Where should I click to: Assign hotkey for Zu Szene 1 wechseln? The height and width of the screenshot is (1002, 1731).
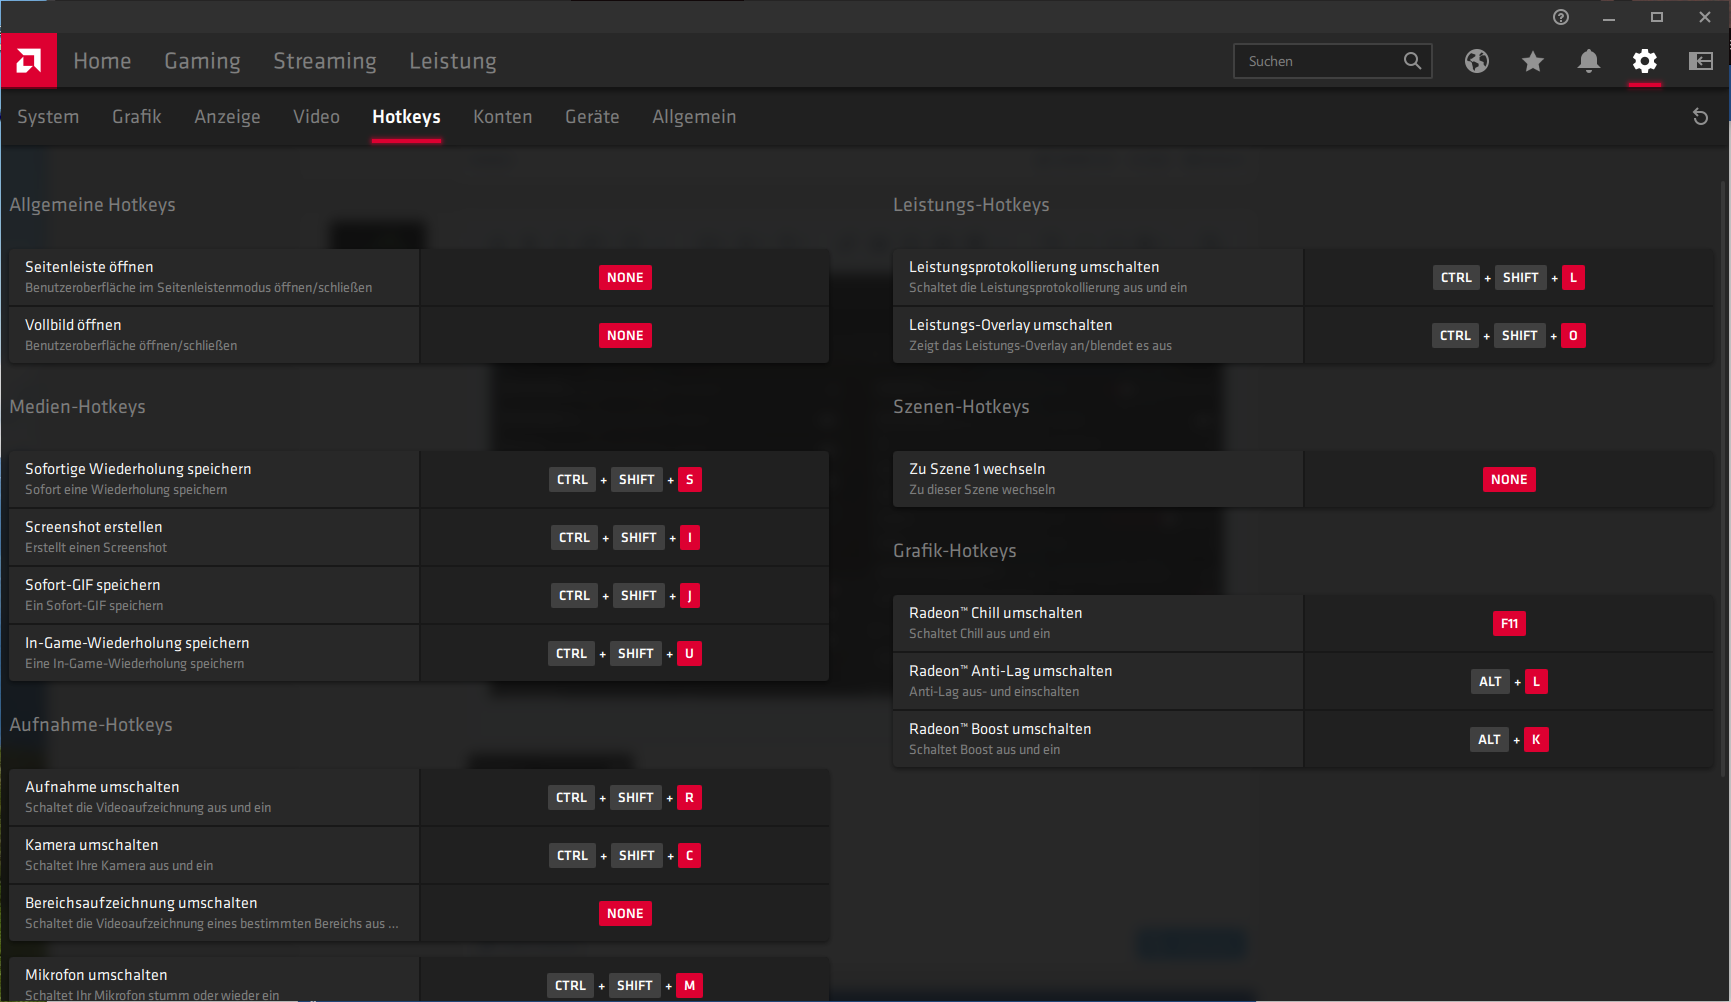pyautogui.click(x=1509, y=480)
